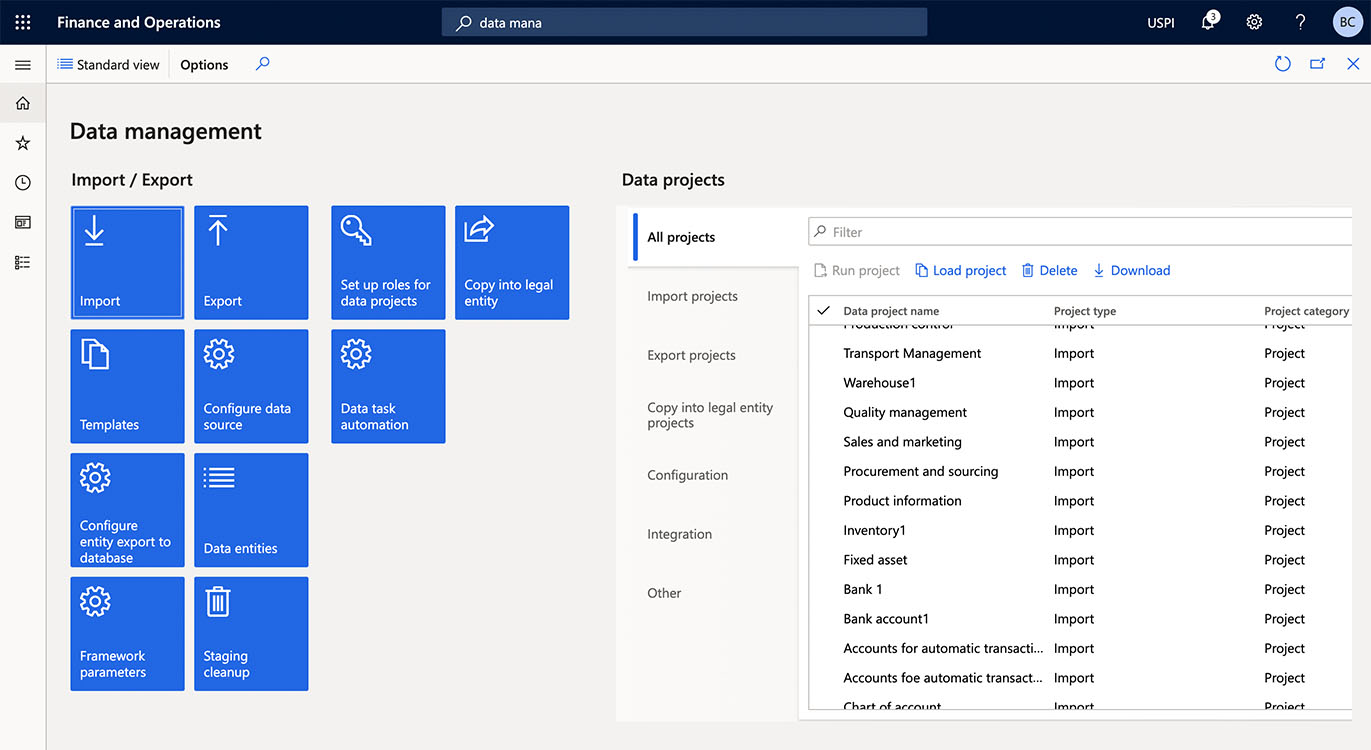Click the Load project button
This screenshot has height=750, width=1371.
tap(961, 270)
